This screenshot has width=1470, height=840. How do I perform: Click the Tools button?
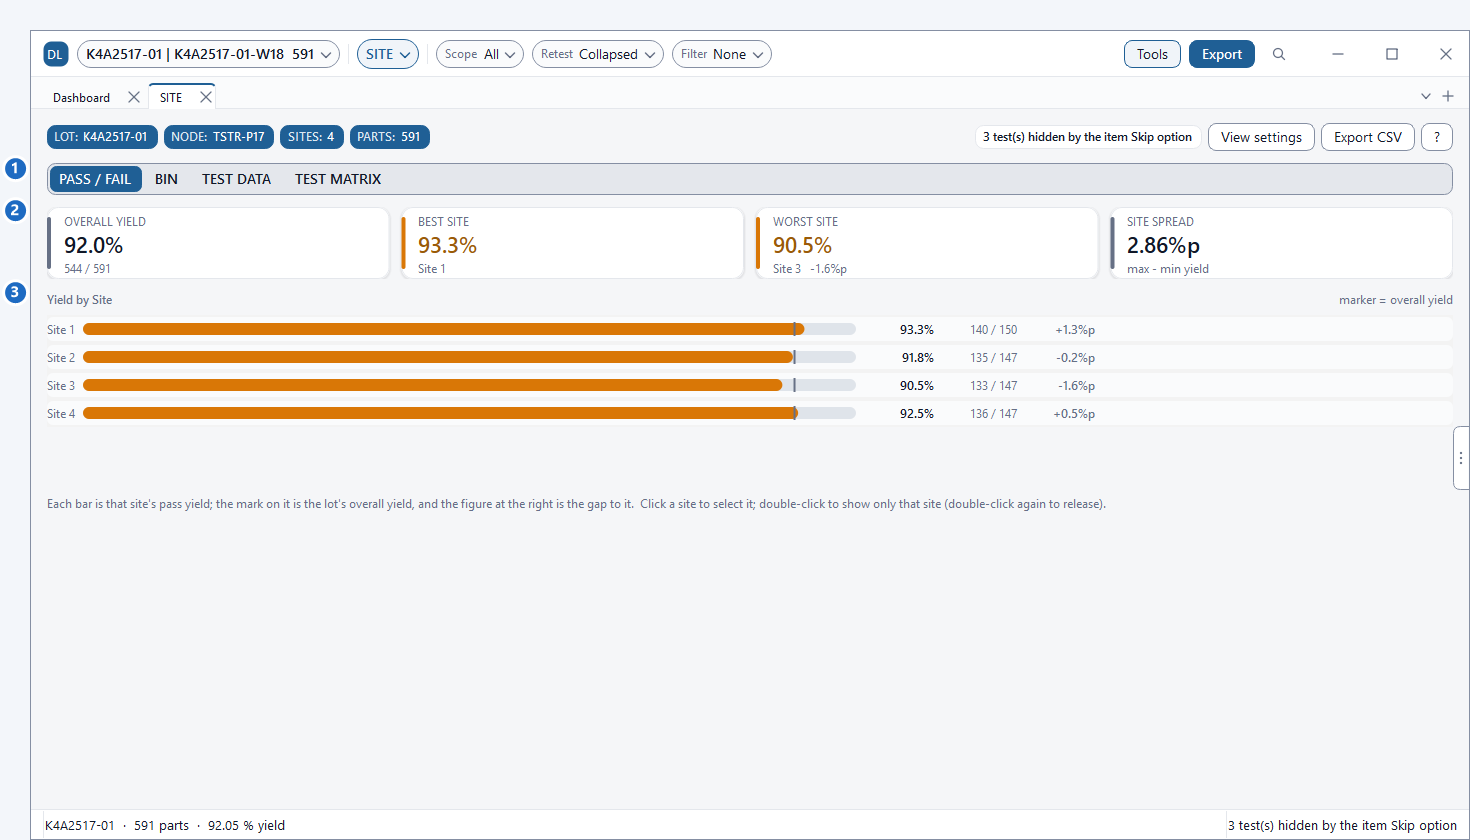pos(1152,54)
